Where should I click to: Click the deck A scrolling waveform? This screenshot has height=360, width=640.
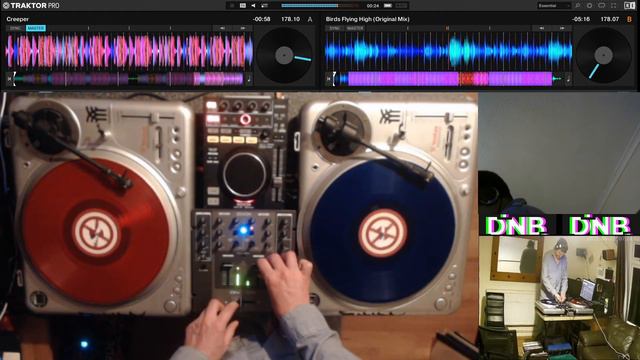[129, 51]
